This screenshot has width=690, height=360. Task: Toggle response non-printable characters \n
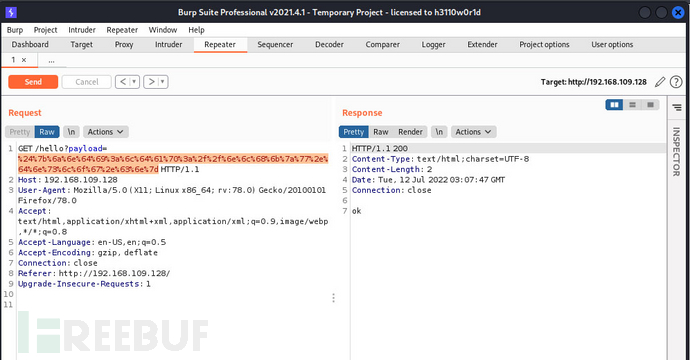439,132
